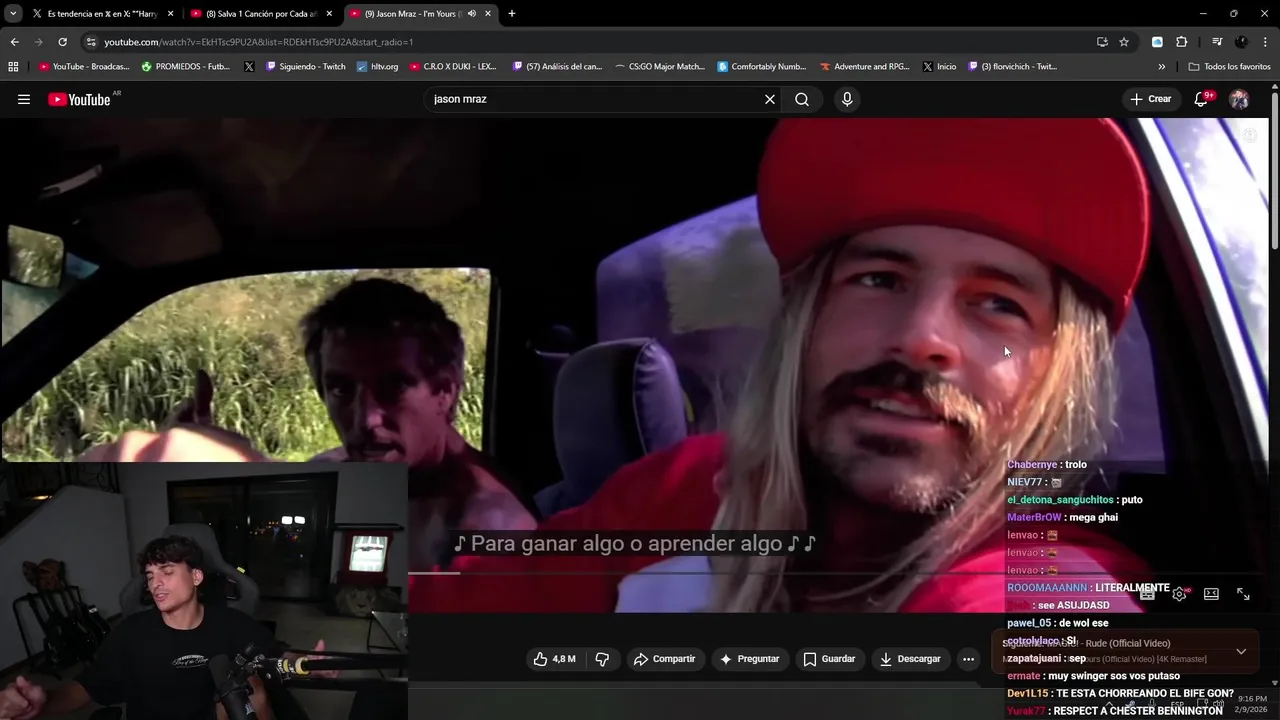Viewport: 1280px width, 720px height.
Task: Bookmark this page with the star
Action: click(1124, 42)
